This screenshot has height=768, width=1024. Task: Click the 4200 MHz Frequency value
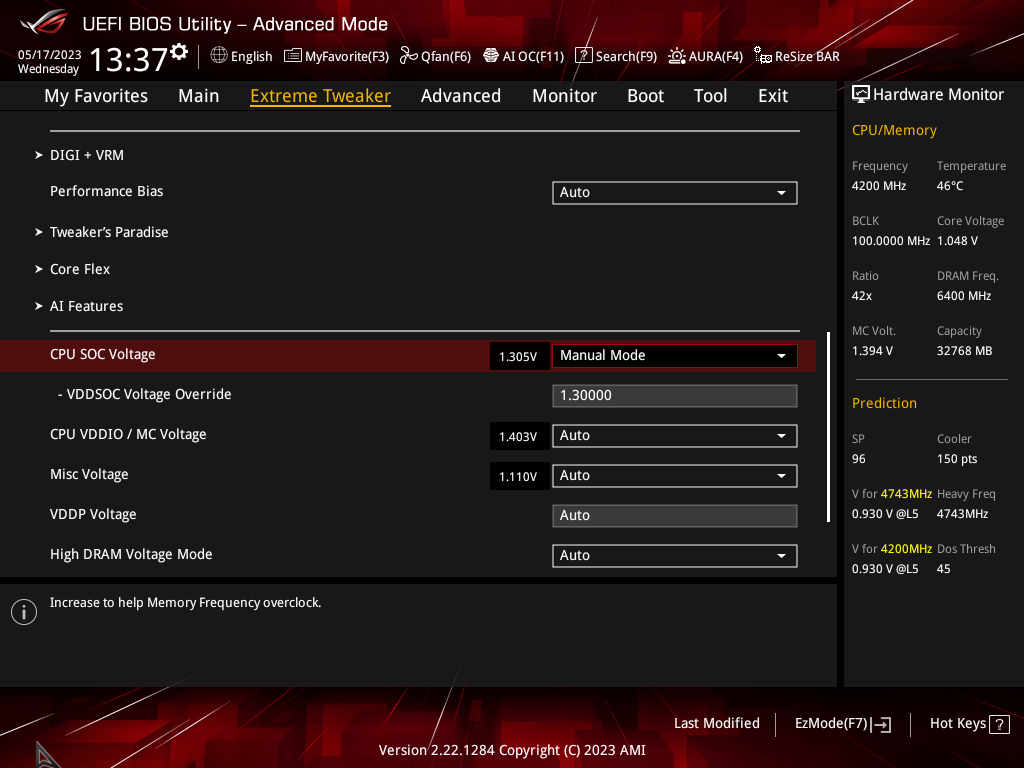point(878,186)
